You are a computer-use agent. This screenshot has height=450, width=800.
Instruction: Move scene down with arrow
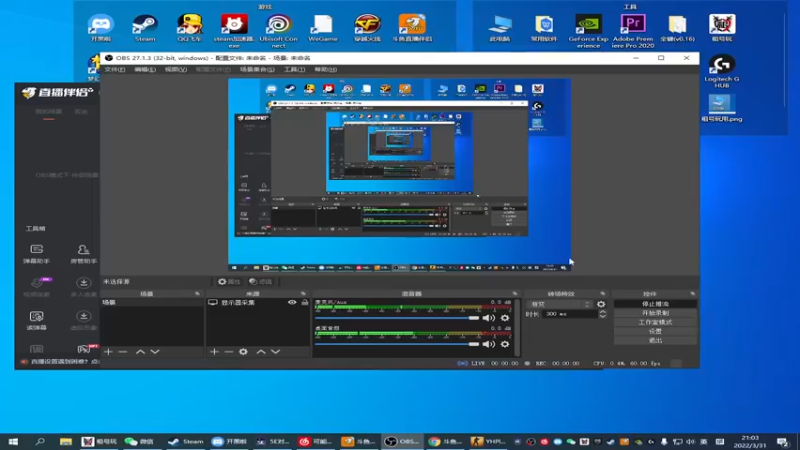point(155,352)
